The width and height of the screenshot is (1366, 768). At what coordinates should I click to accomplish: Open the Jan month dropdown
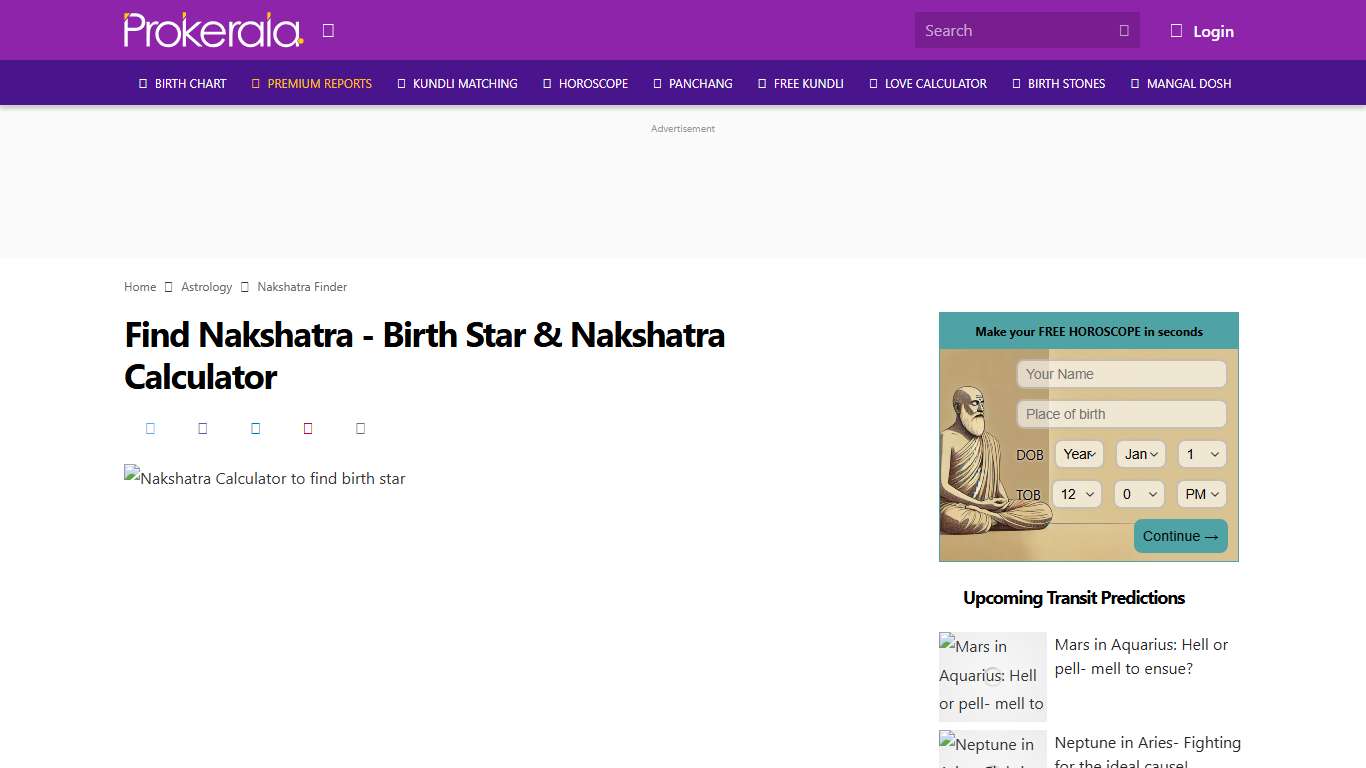[x=1140, y=454]
